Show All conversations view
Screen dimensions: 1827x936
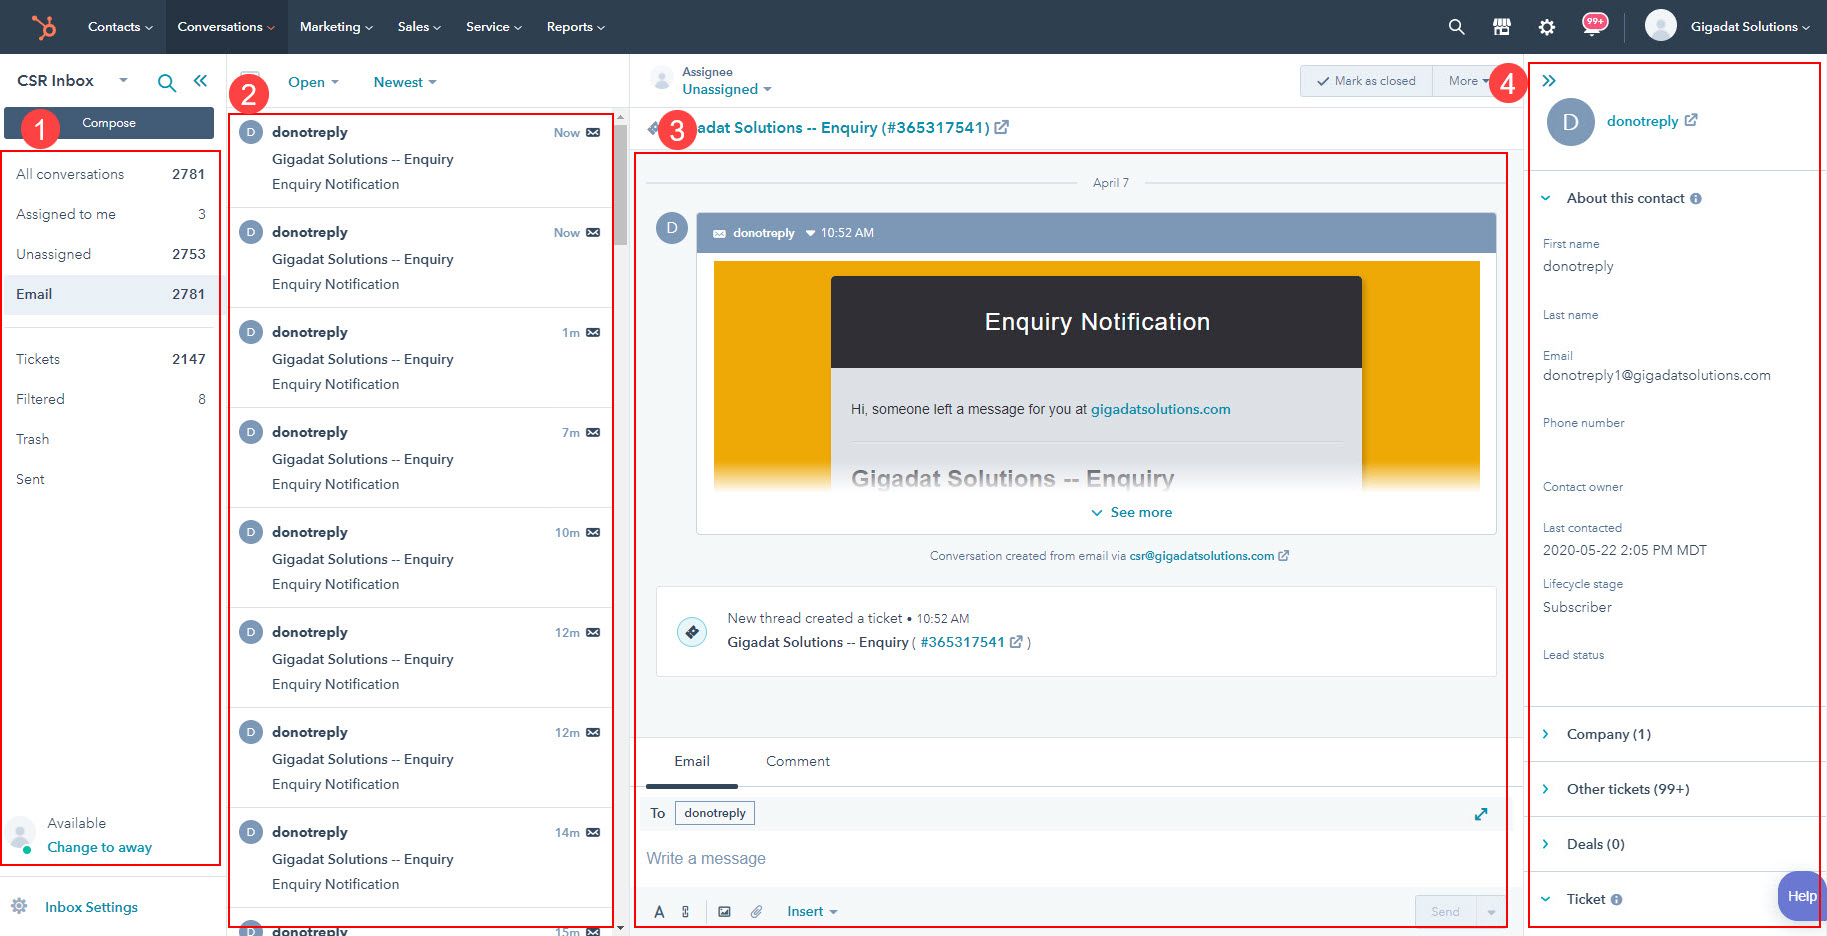(x=110, y=174)
